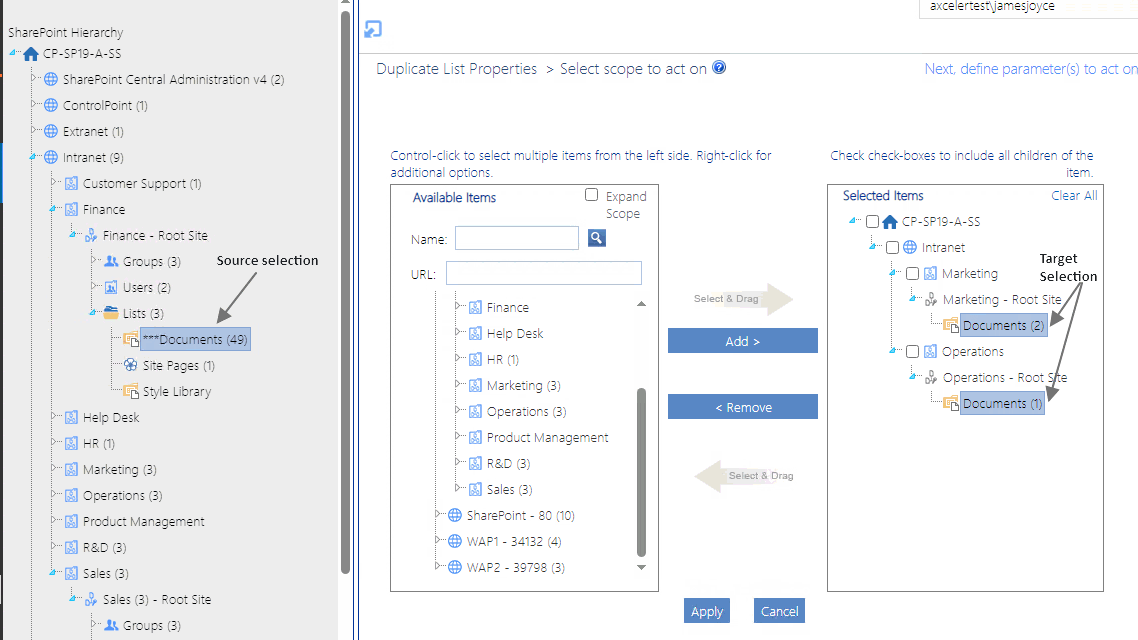Click the search magnifier beside the Name field
This screenshot has width=1138, height=640.
point(598,237)
